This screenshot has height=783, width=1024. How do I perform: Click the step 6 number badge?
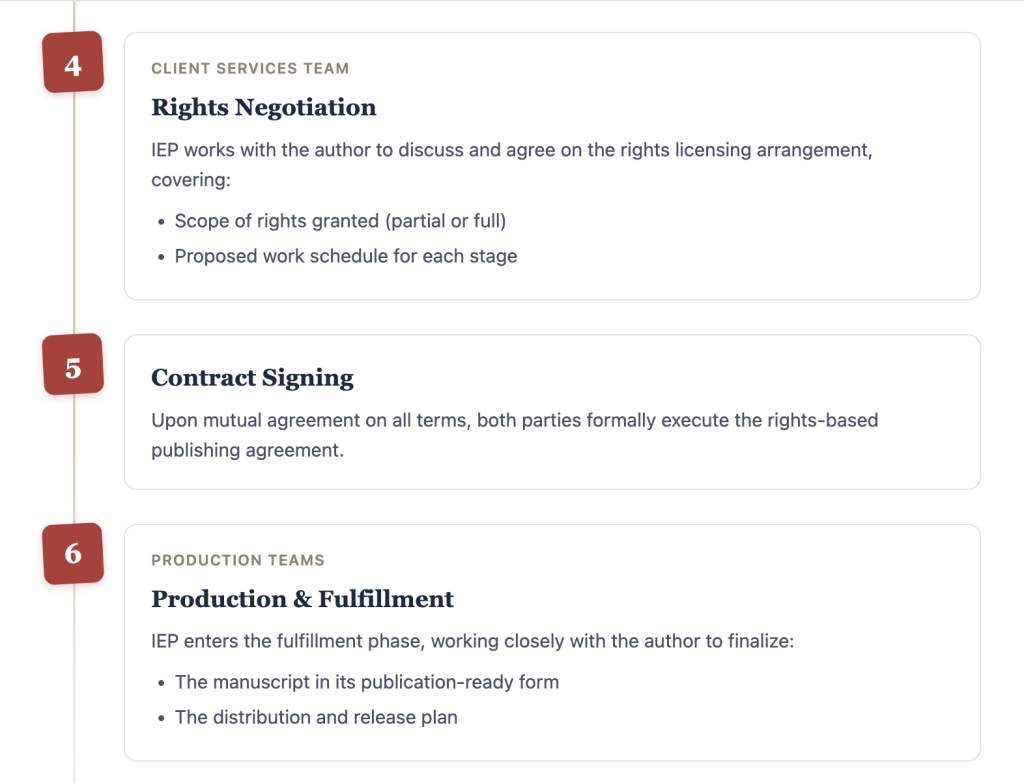click(x=73, y=554)
